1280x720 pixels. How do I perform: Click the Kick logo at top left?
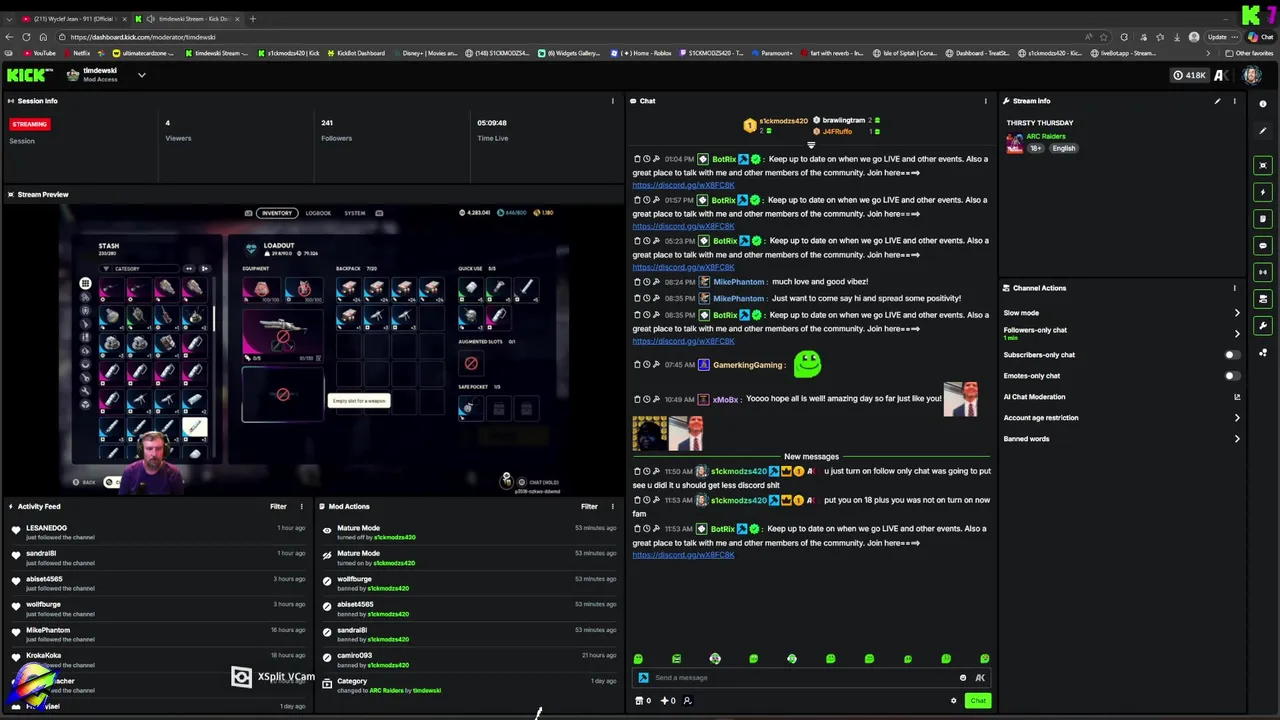point(27,75)
